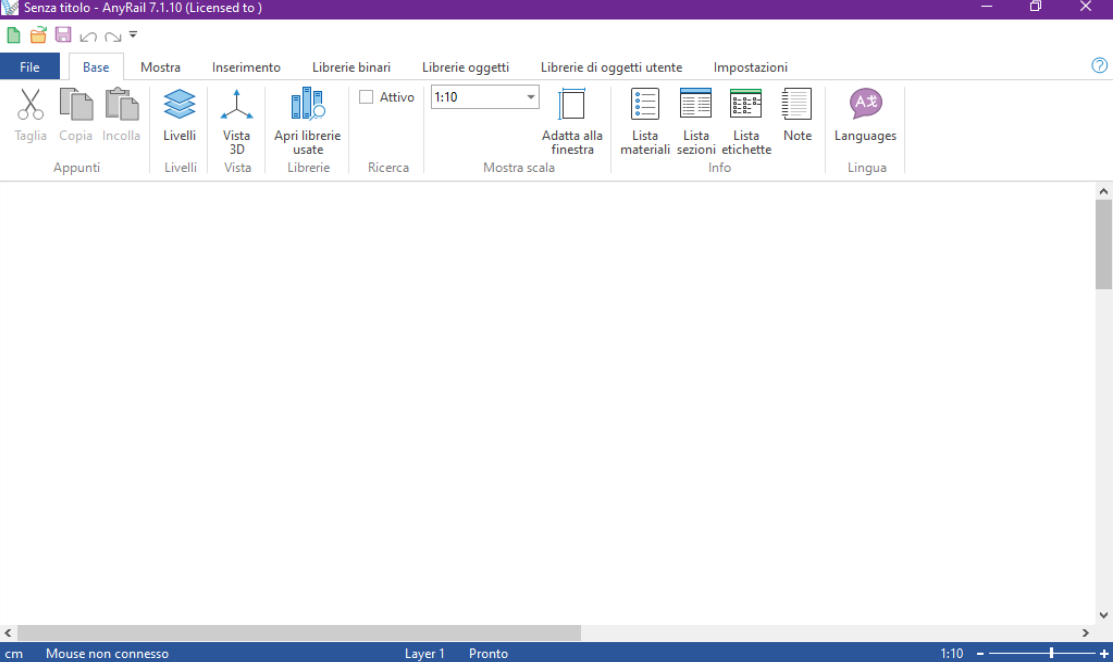Click the vertical scrollbar up arrow

(1103, 191)
